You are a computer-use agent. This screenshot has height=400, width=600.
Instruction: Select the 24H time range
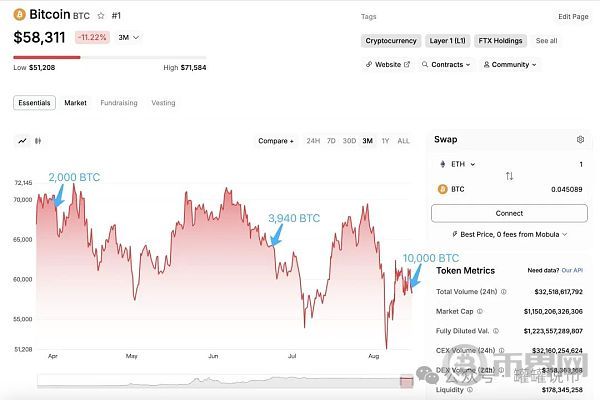click(x=313, y=141)
